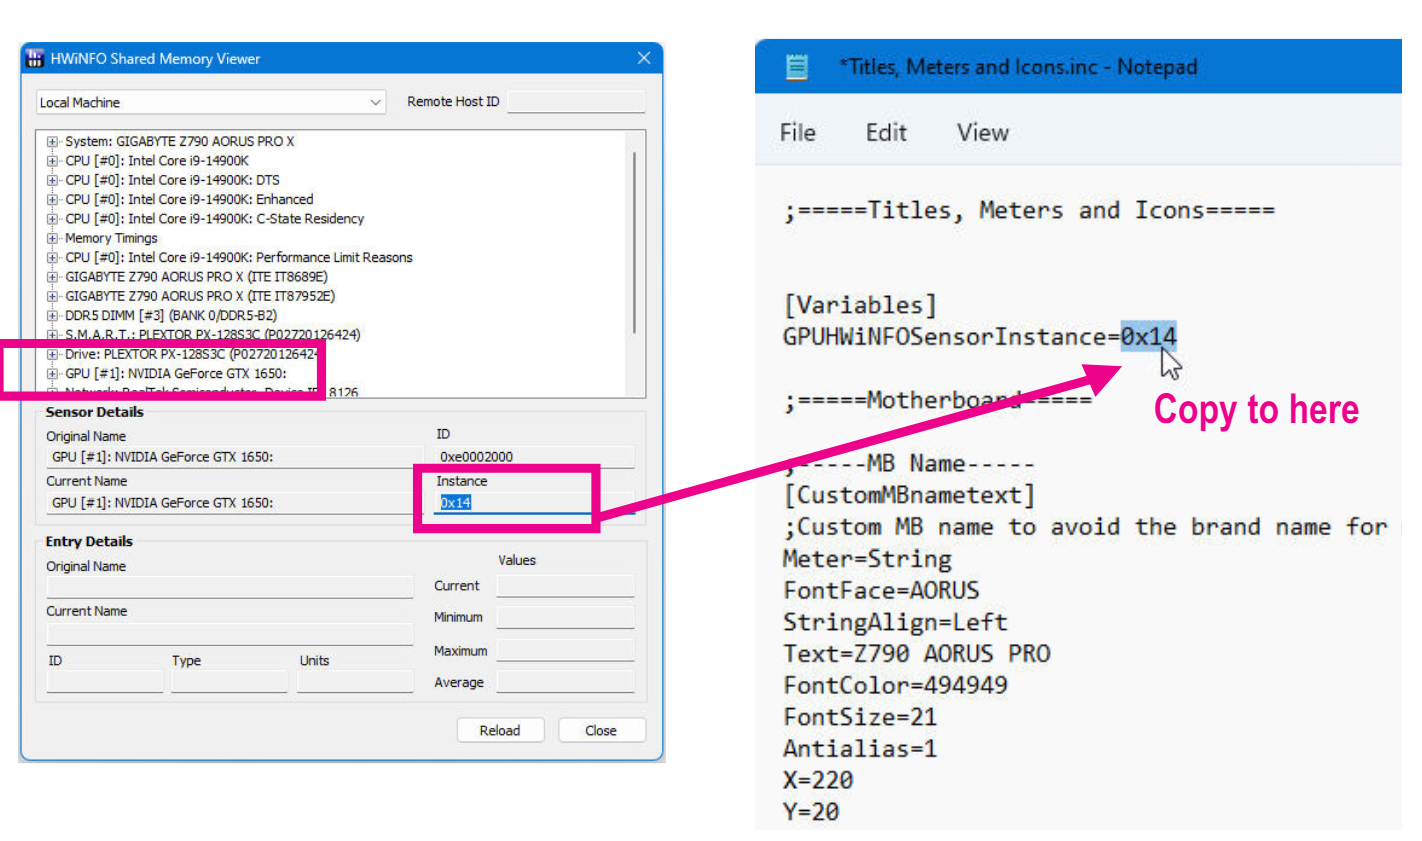Click the Meter=String line in Notepad
This screenshot has height=841, width=1422.
[x=867, y=559]
